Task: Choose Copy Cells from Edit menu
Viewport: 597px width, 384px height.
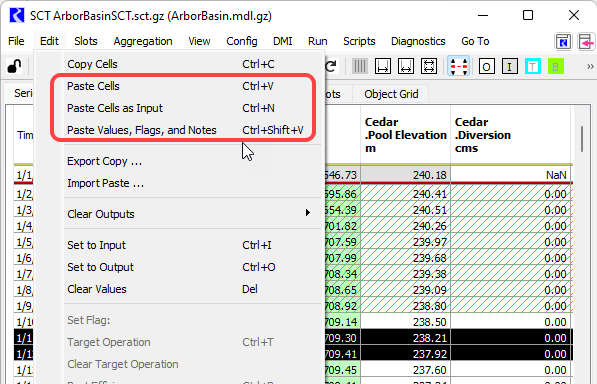Action: 179,64
